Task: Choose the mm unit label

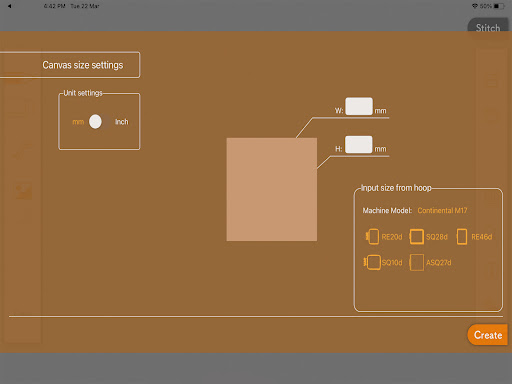Action: click(x=78, y=122)
